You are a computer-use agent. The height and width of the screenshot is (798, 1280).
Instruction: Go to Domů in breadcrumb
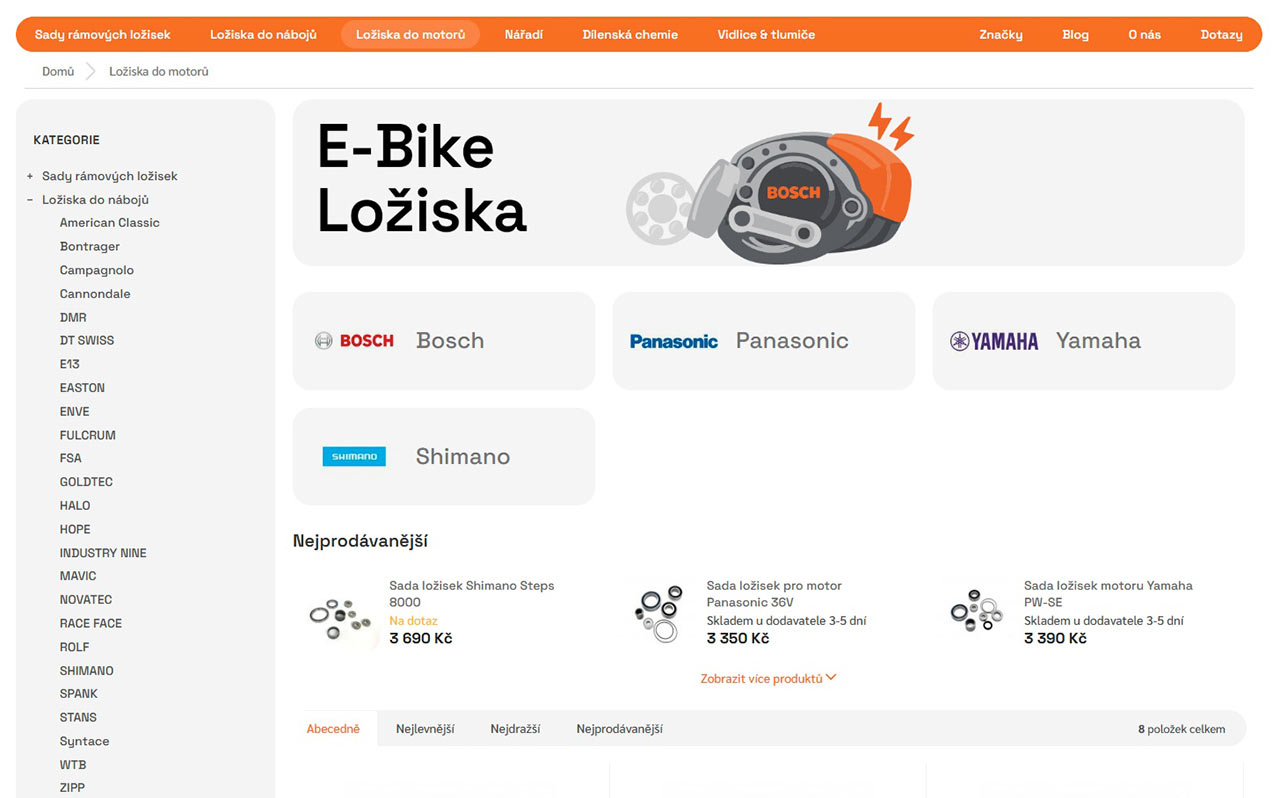pyautogui.click(x=58, y=72)
